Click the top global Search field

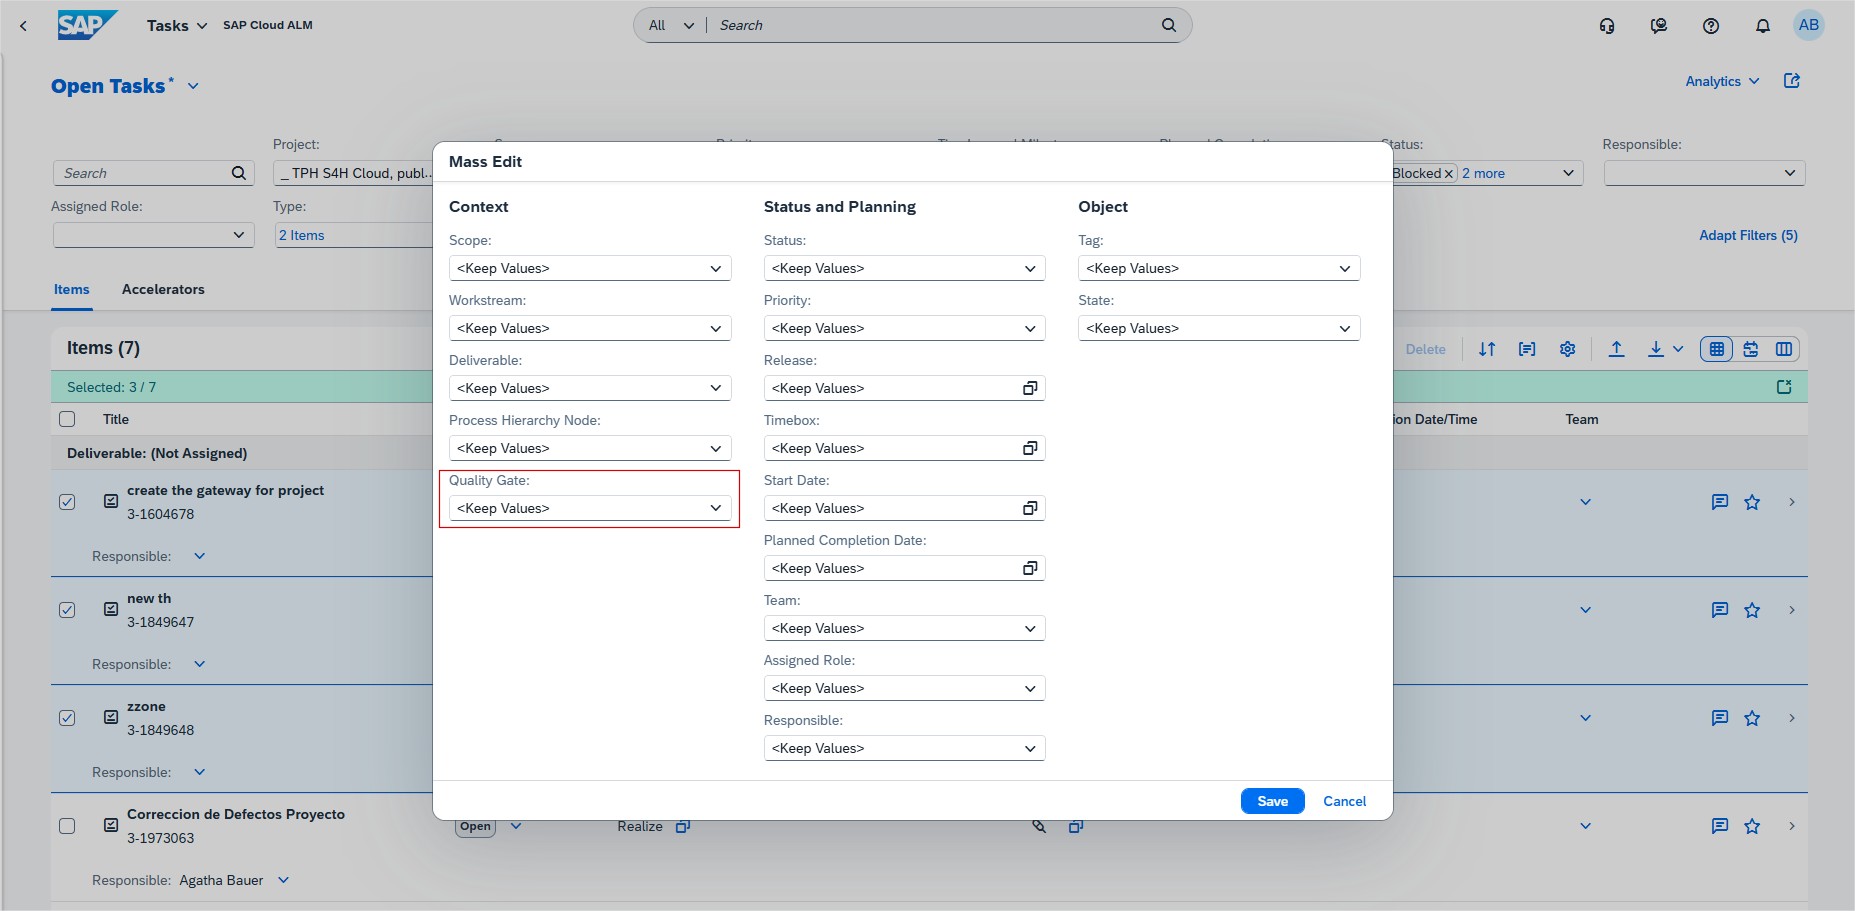click(x=935, y=25)
